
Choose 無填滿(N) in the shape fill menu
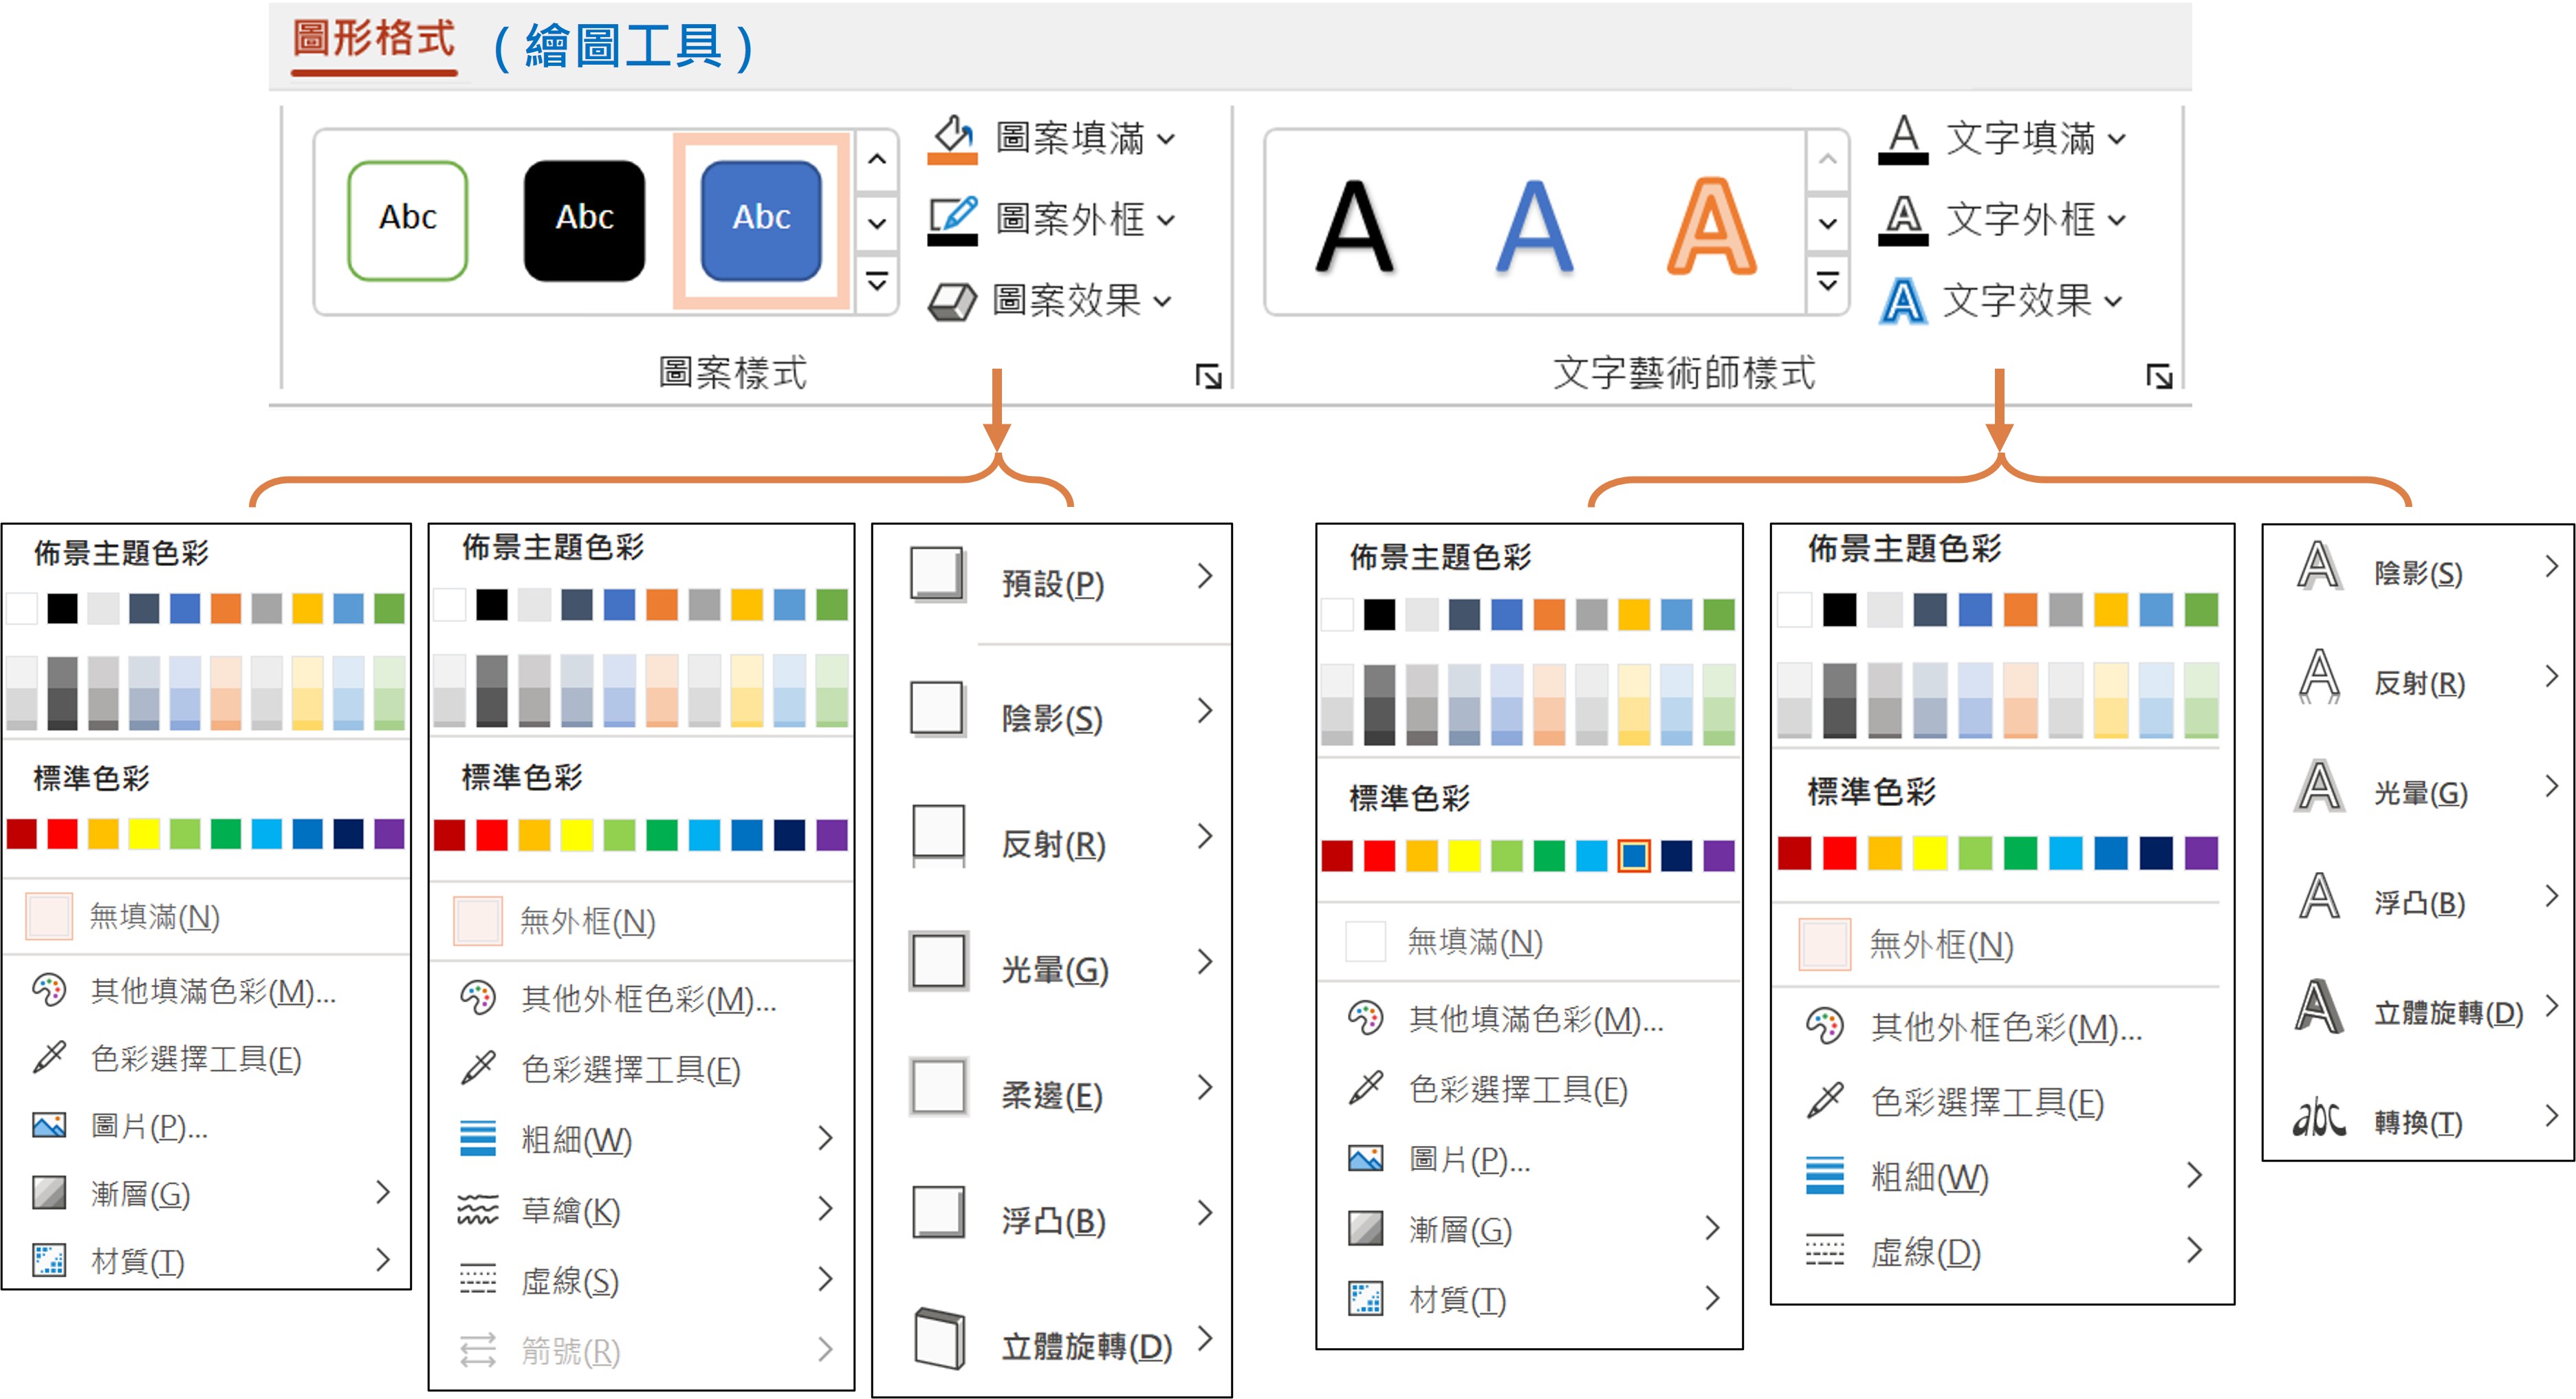tap(154, 916)
